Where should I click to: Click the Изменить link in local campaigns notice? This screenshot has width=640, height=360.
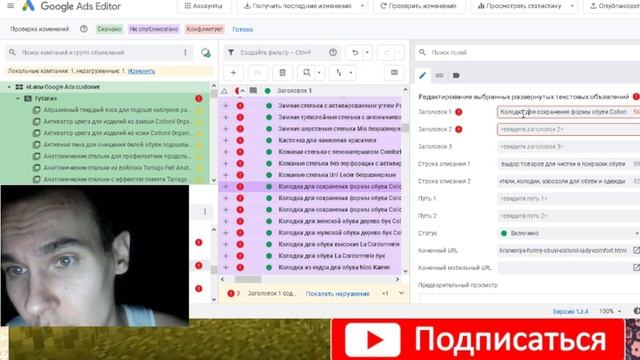(141, 71)
